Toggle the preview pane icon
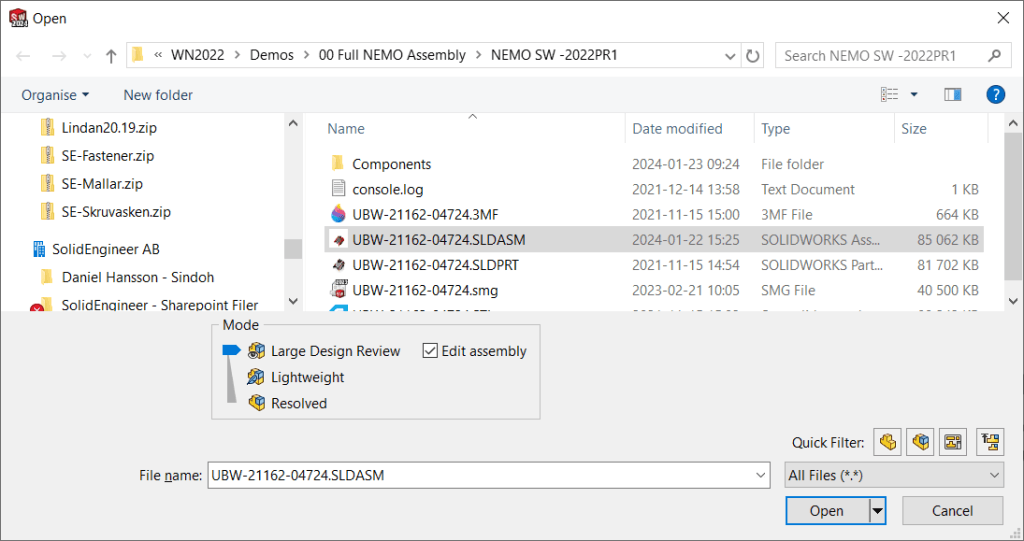This screenshot has width=1024, height=541. point(952,95)
